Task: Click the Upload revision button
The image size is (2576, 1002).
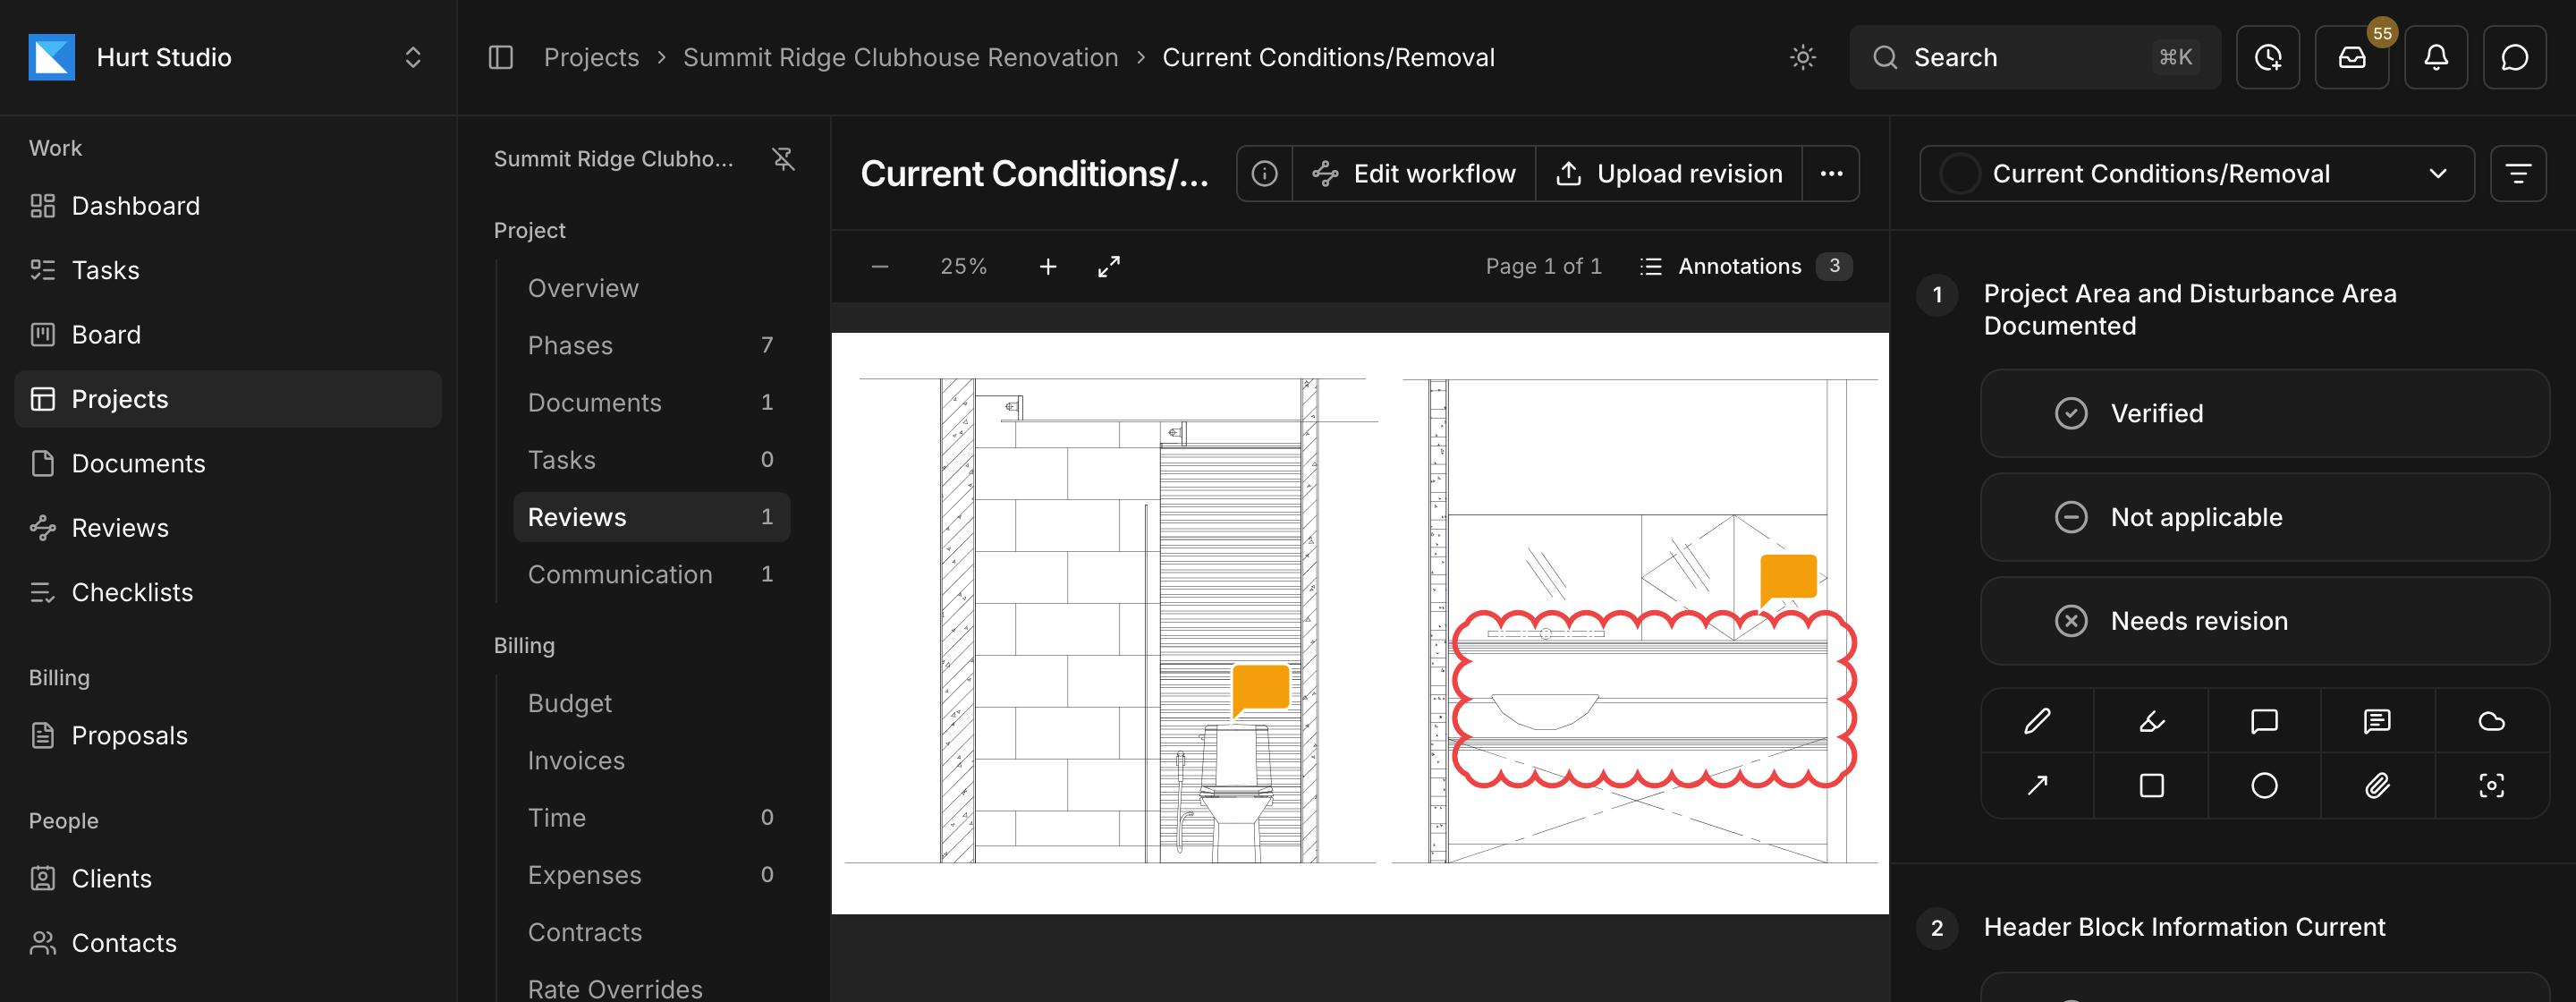Action: pyautogui.click(x=1669, y=174)
